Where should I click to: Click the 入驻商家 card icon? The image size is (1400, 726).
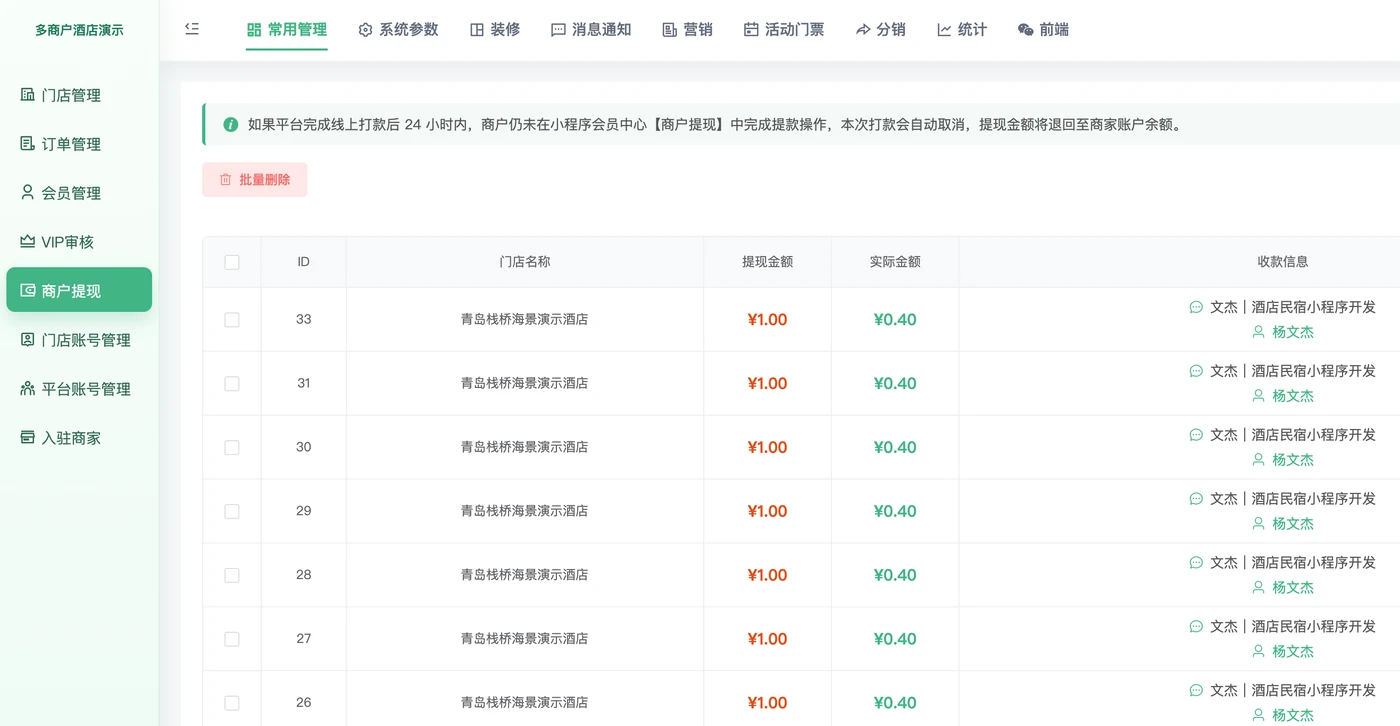[x=28, y=437]
